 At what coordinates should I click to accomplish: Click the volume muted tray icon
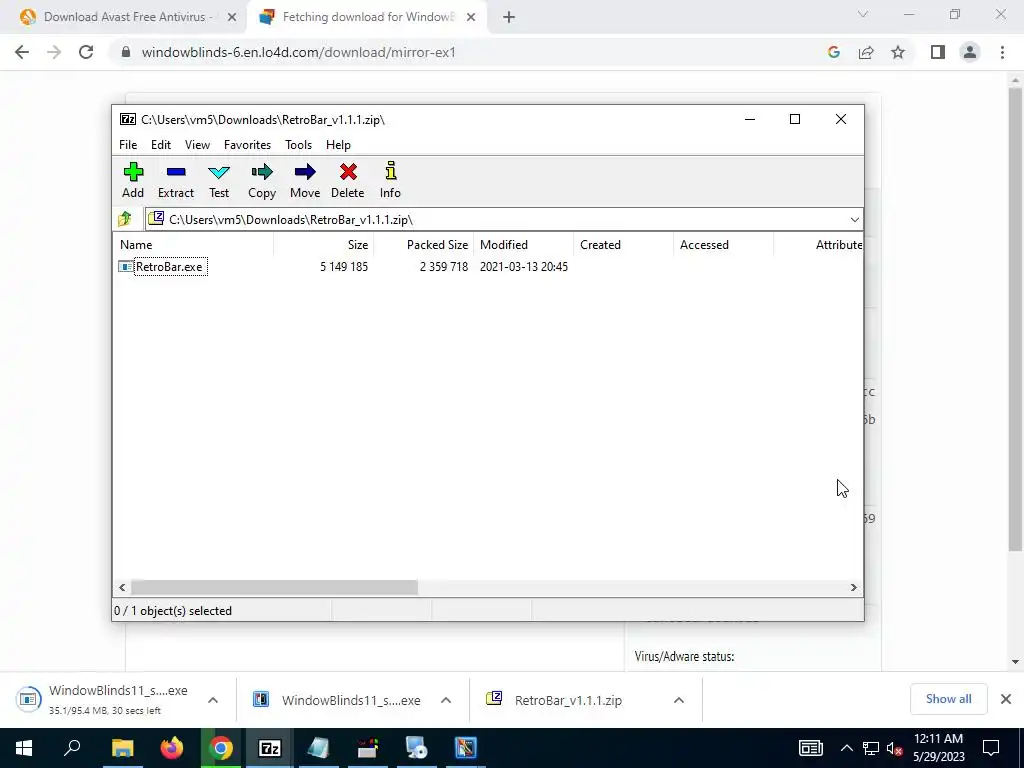pos(895,748)
